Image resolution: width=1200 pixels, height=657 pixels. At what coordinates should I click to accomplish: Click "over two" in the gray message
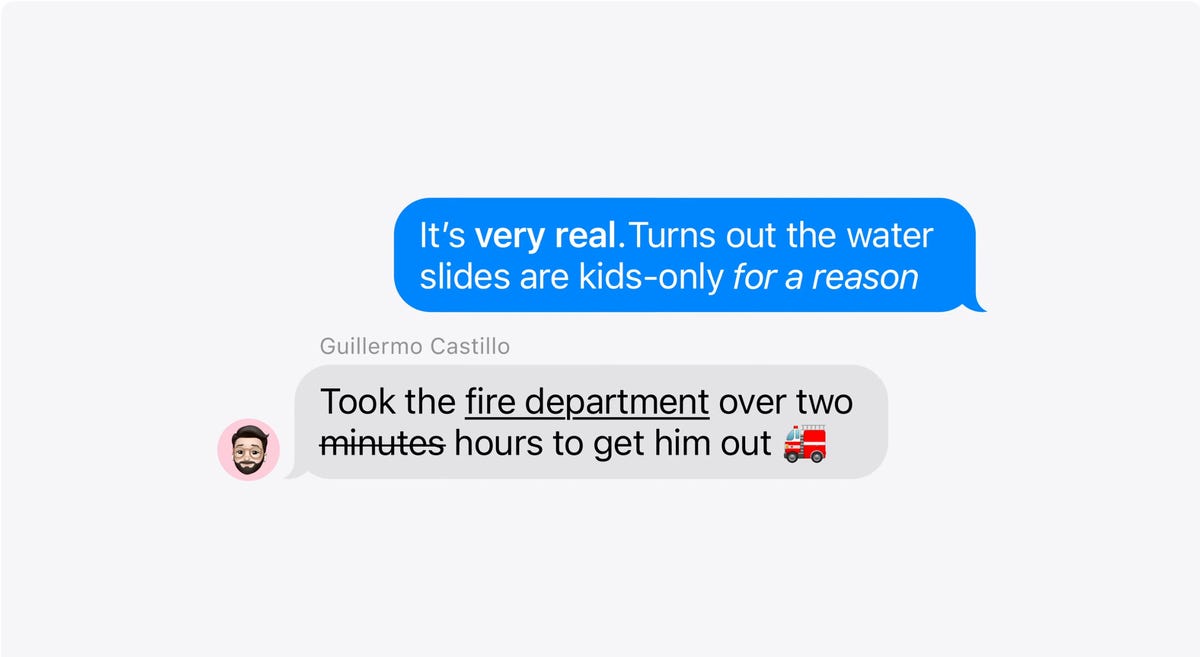[x=786, y=402]
